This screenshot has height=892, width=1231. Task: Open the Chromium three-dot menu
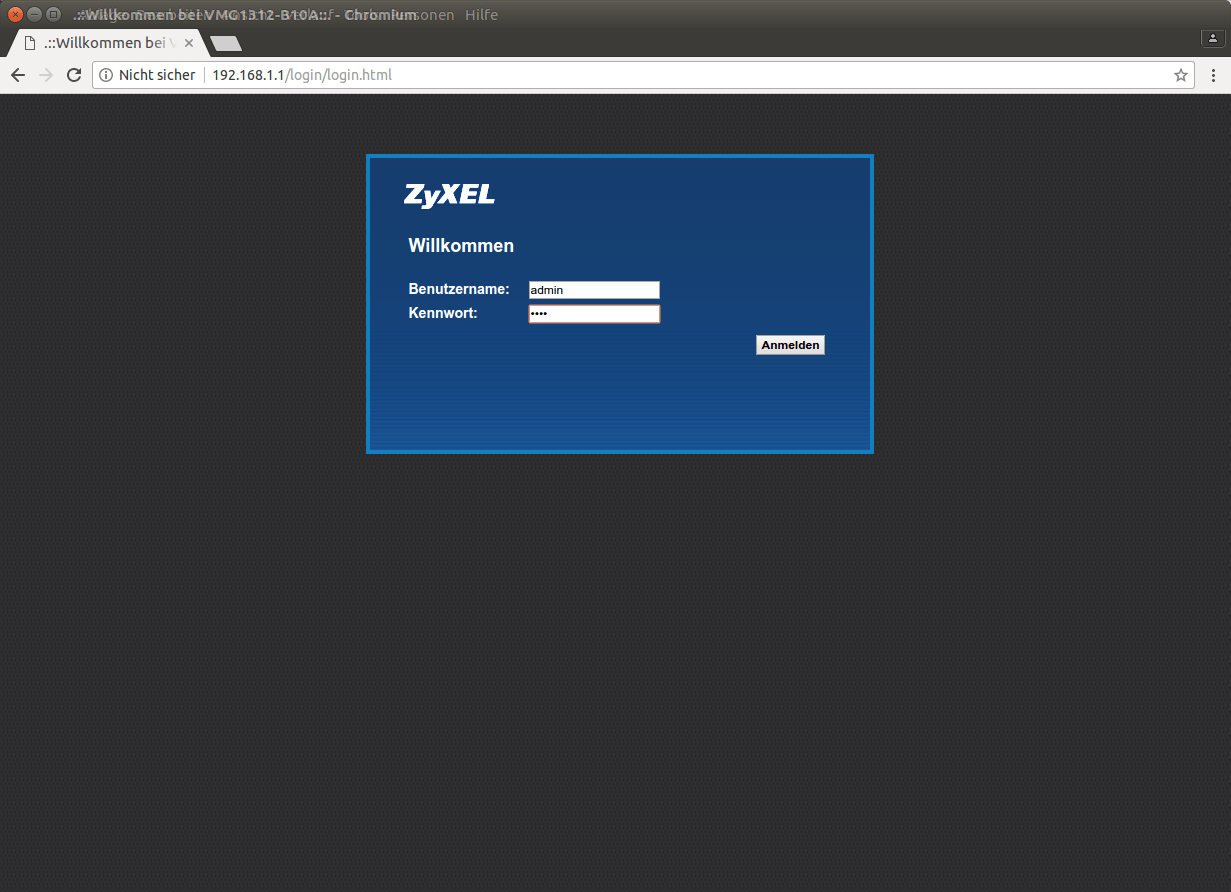click(1213, 74)
